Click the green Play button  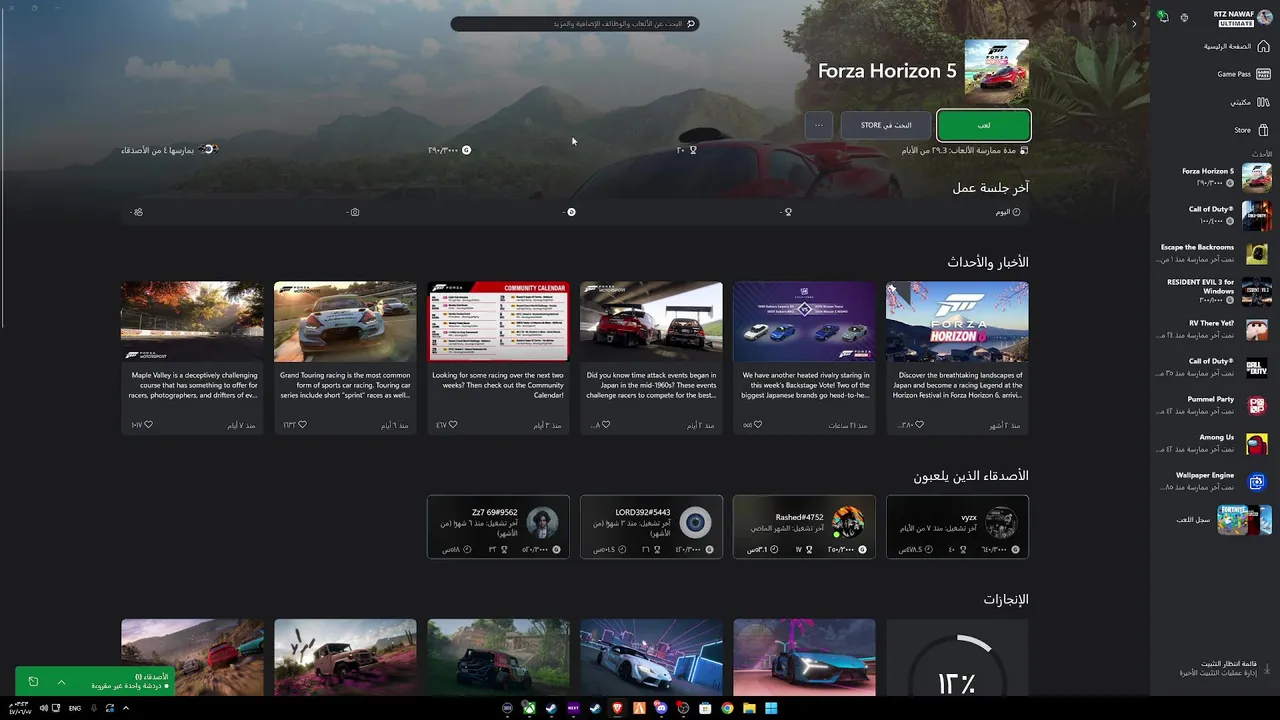(x=984, y=125)
